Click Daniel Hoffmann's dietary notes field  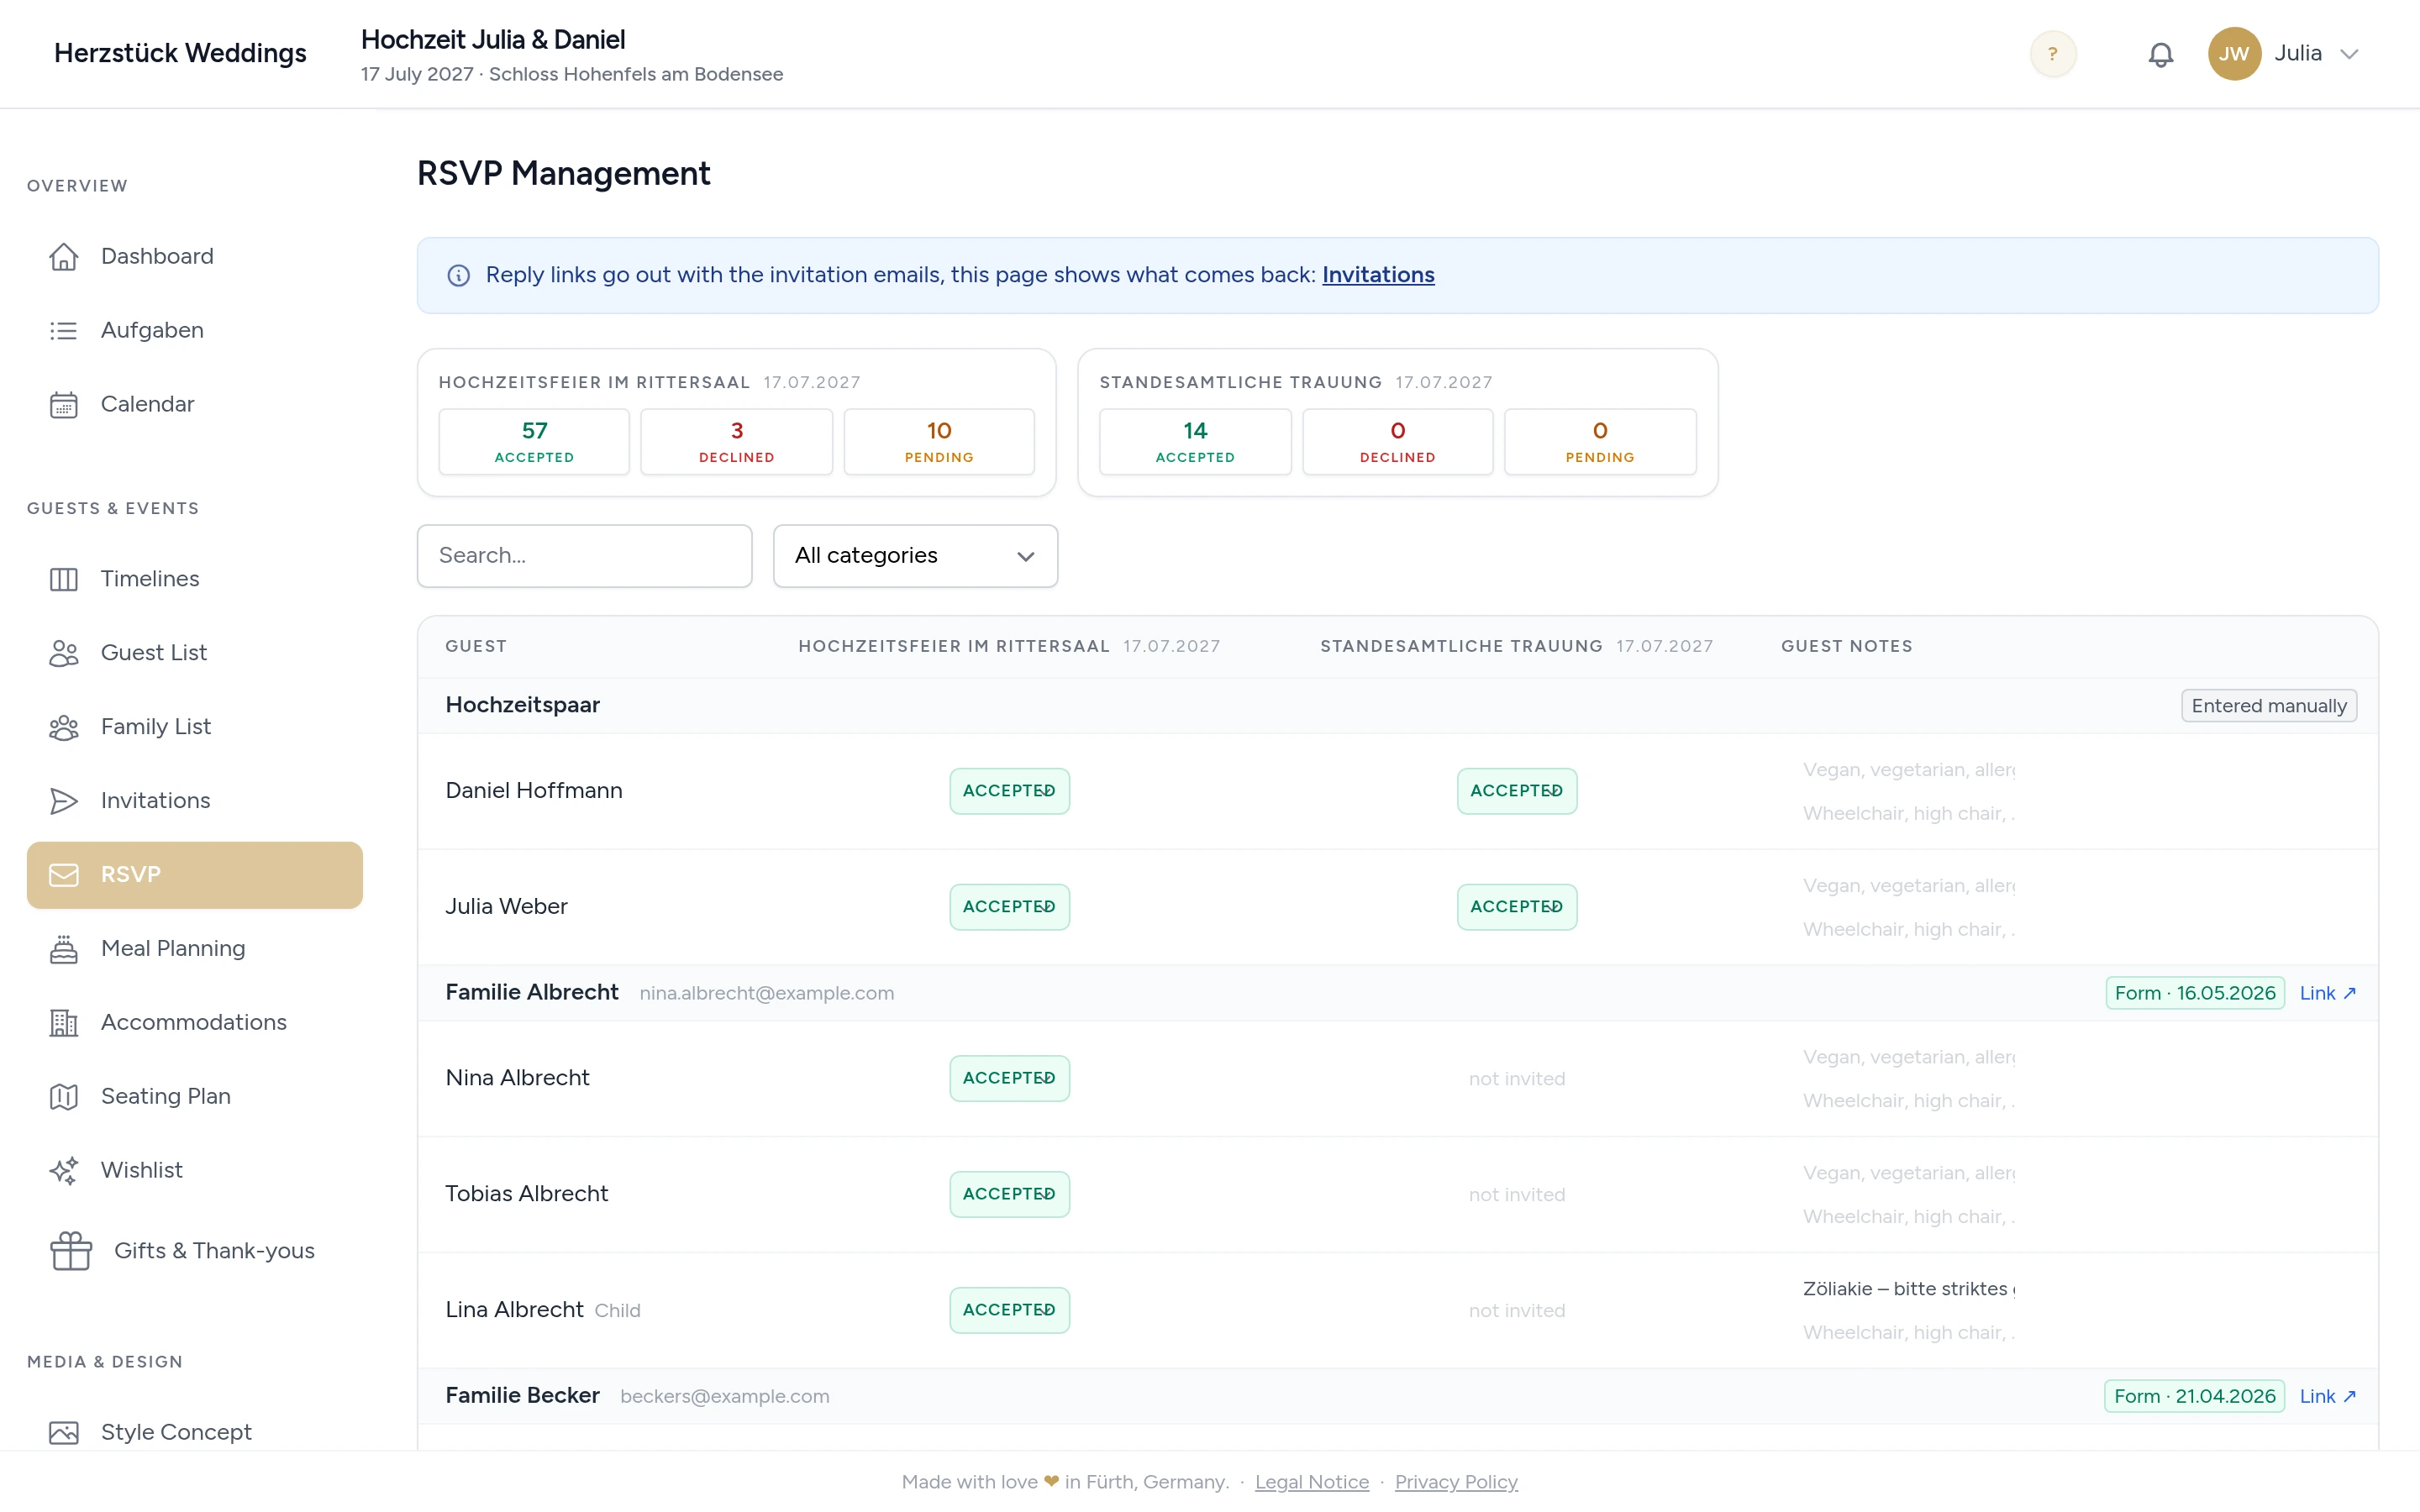1908,770
